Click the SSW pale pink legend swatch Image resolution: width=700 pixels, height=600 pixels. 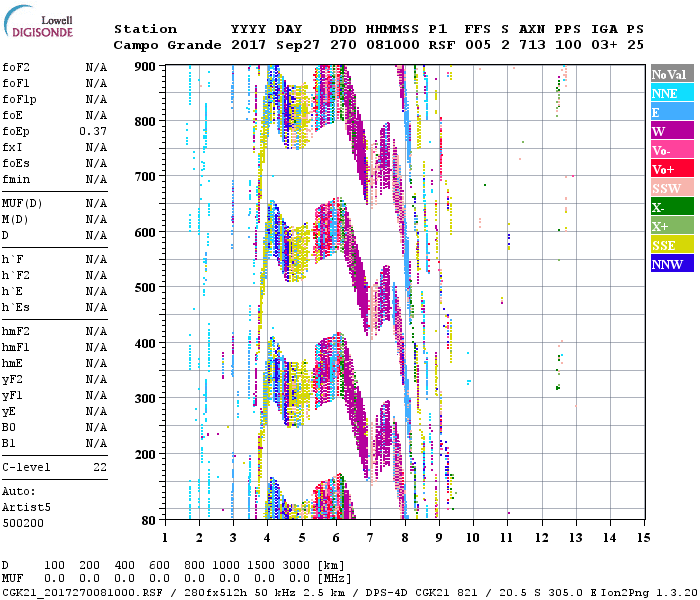672,188
